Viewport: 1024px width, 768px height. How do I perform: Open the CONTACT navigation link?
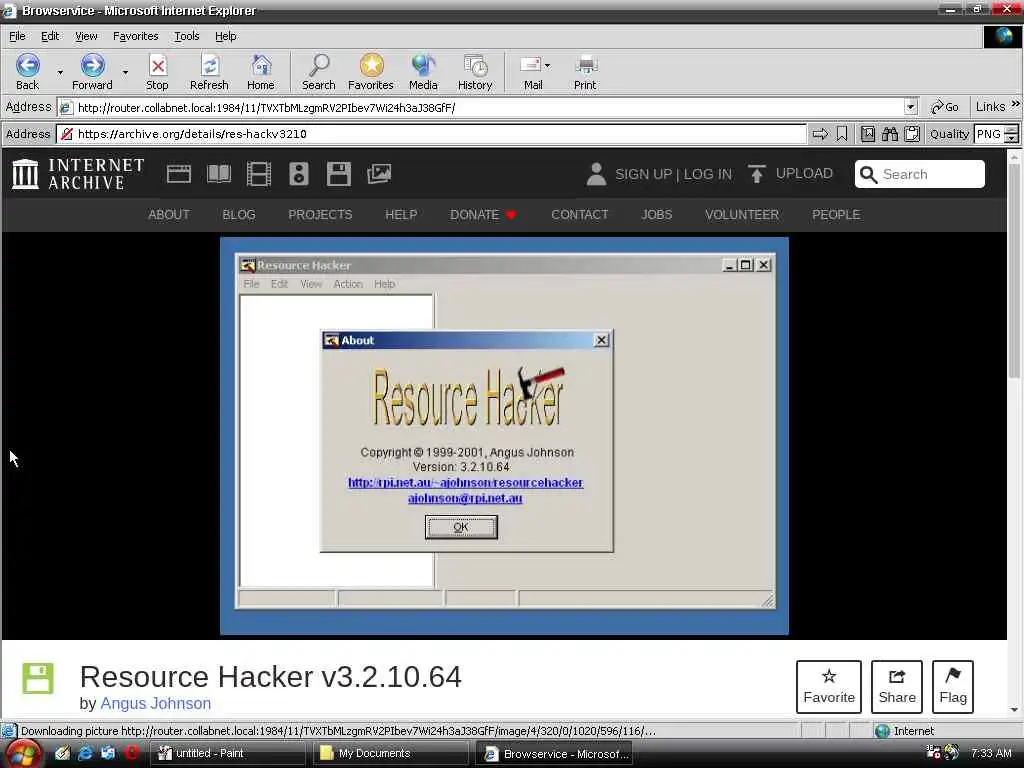[579, 215]
